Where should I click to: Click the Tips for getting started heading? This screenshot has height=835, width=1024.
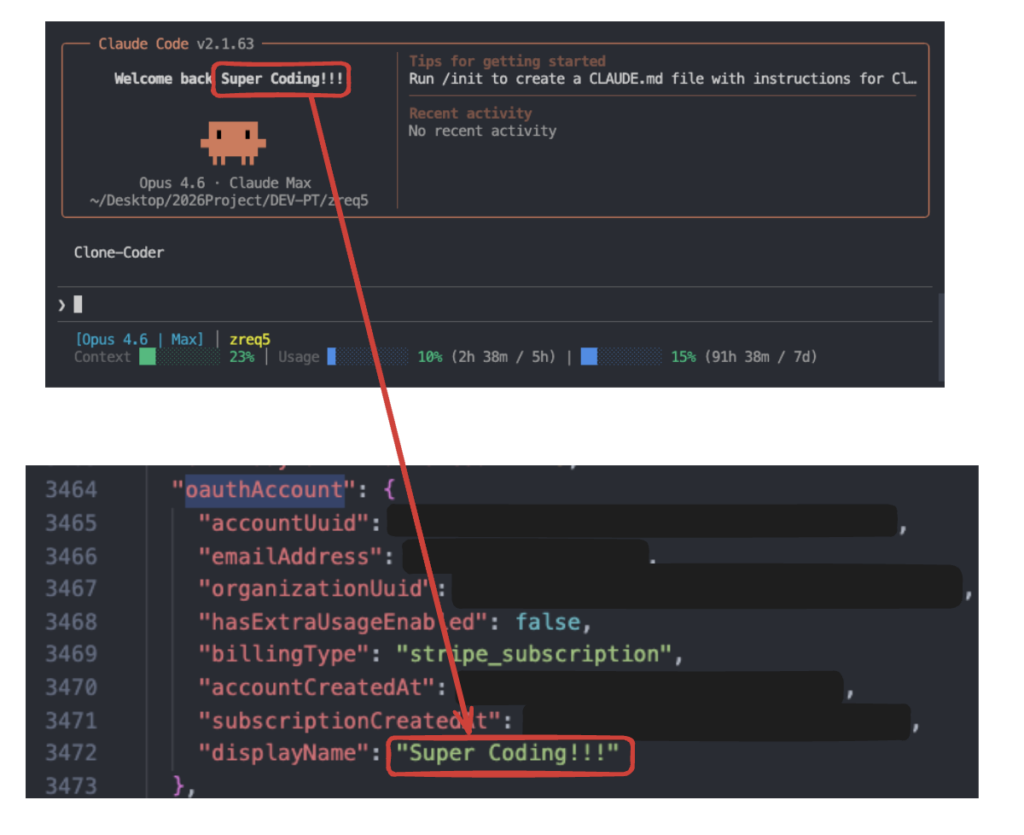(x=507, y=61)
